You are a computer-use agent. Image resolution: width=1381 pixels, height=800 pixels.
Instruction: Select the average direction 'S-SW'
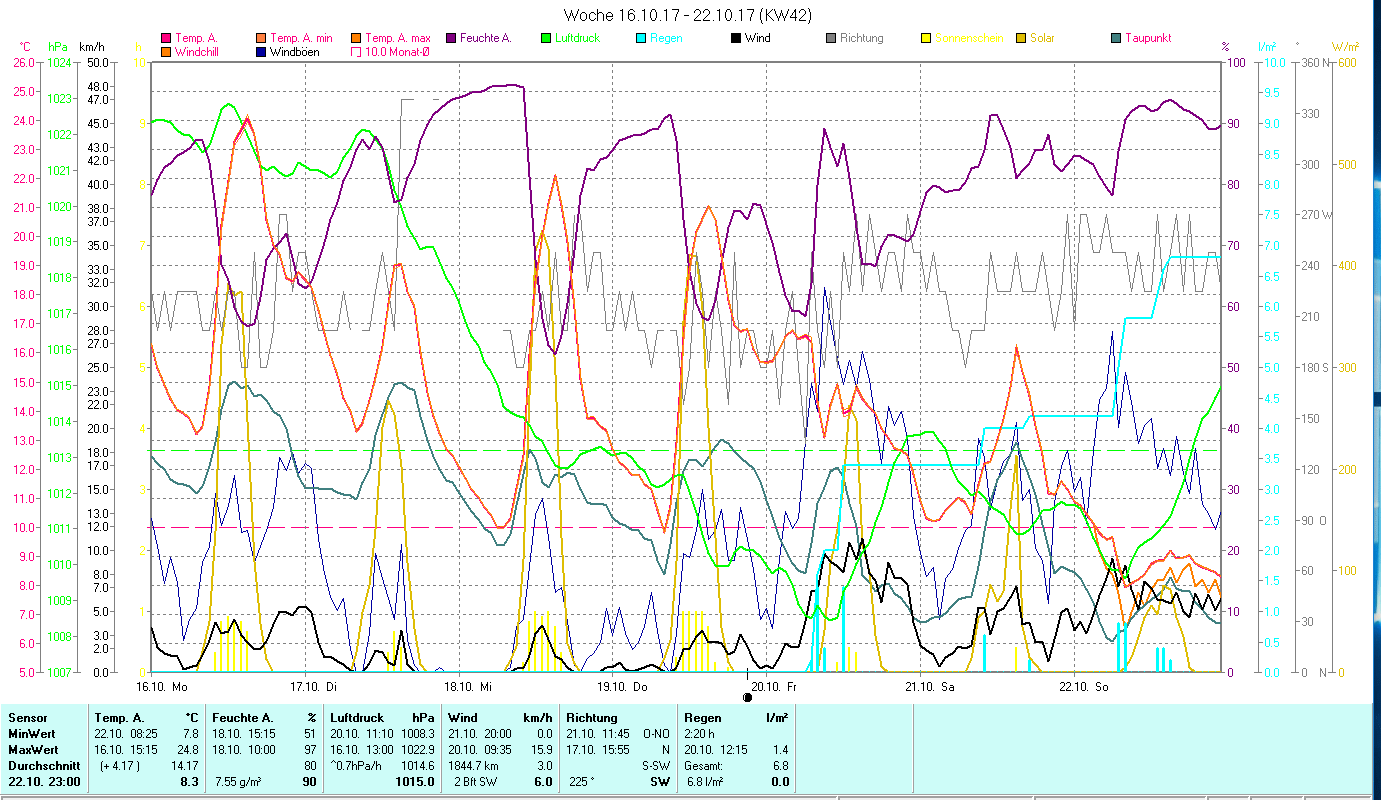[x=657, y=766]
